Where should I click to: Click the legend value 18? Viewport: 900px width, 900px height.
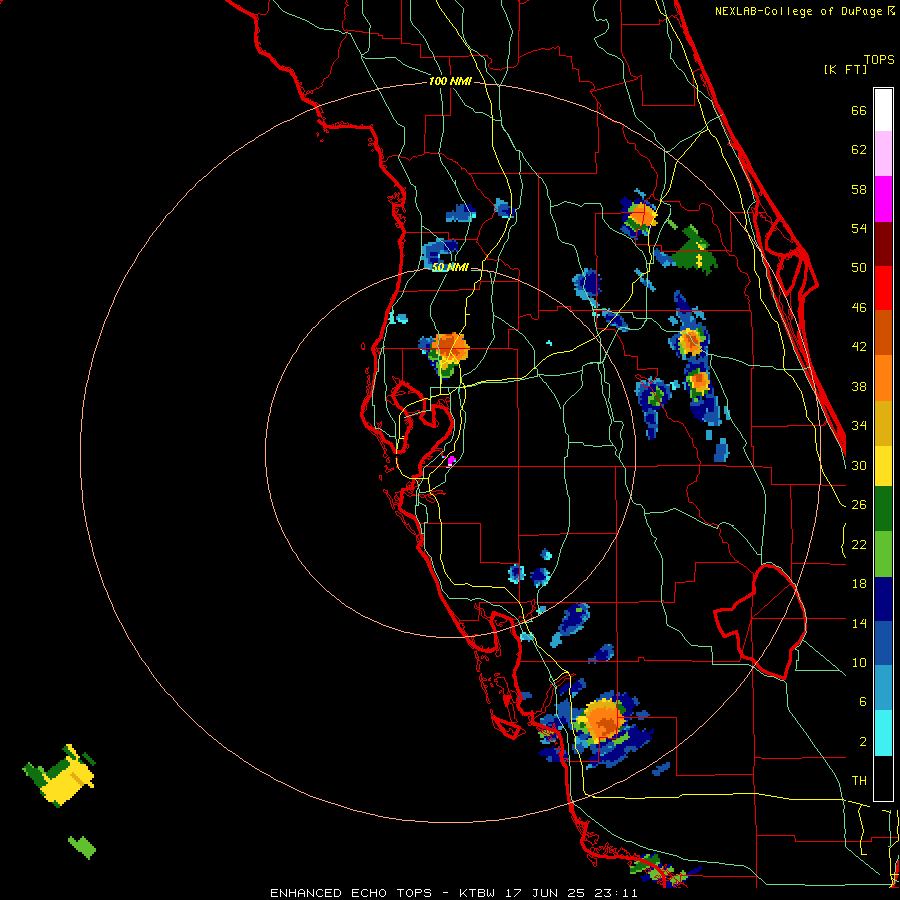(x=859, y=584)
